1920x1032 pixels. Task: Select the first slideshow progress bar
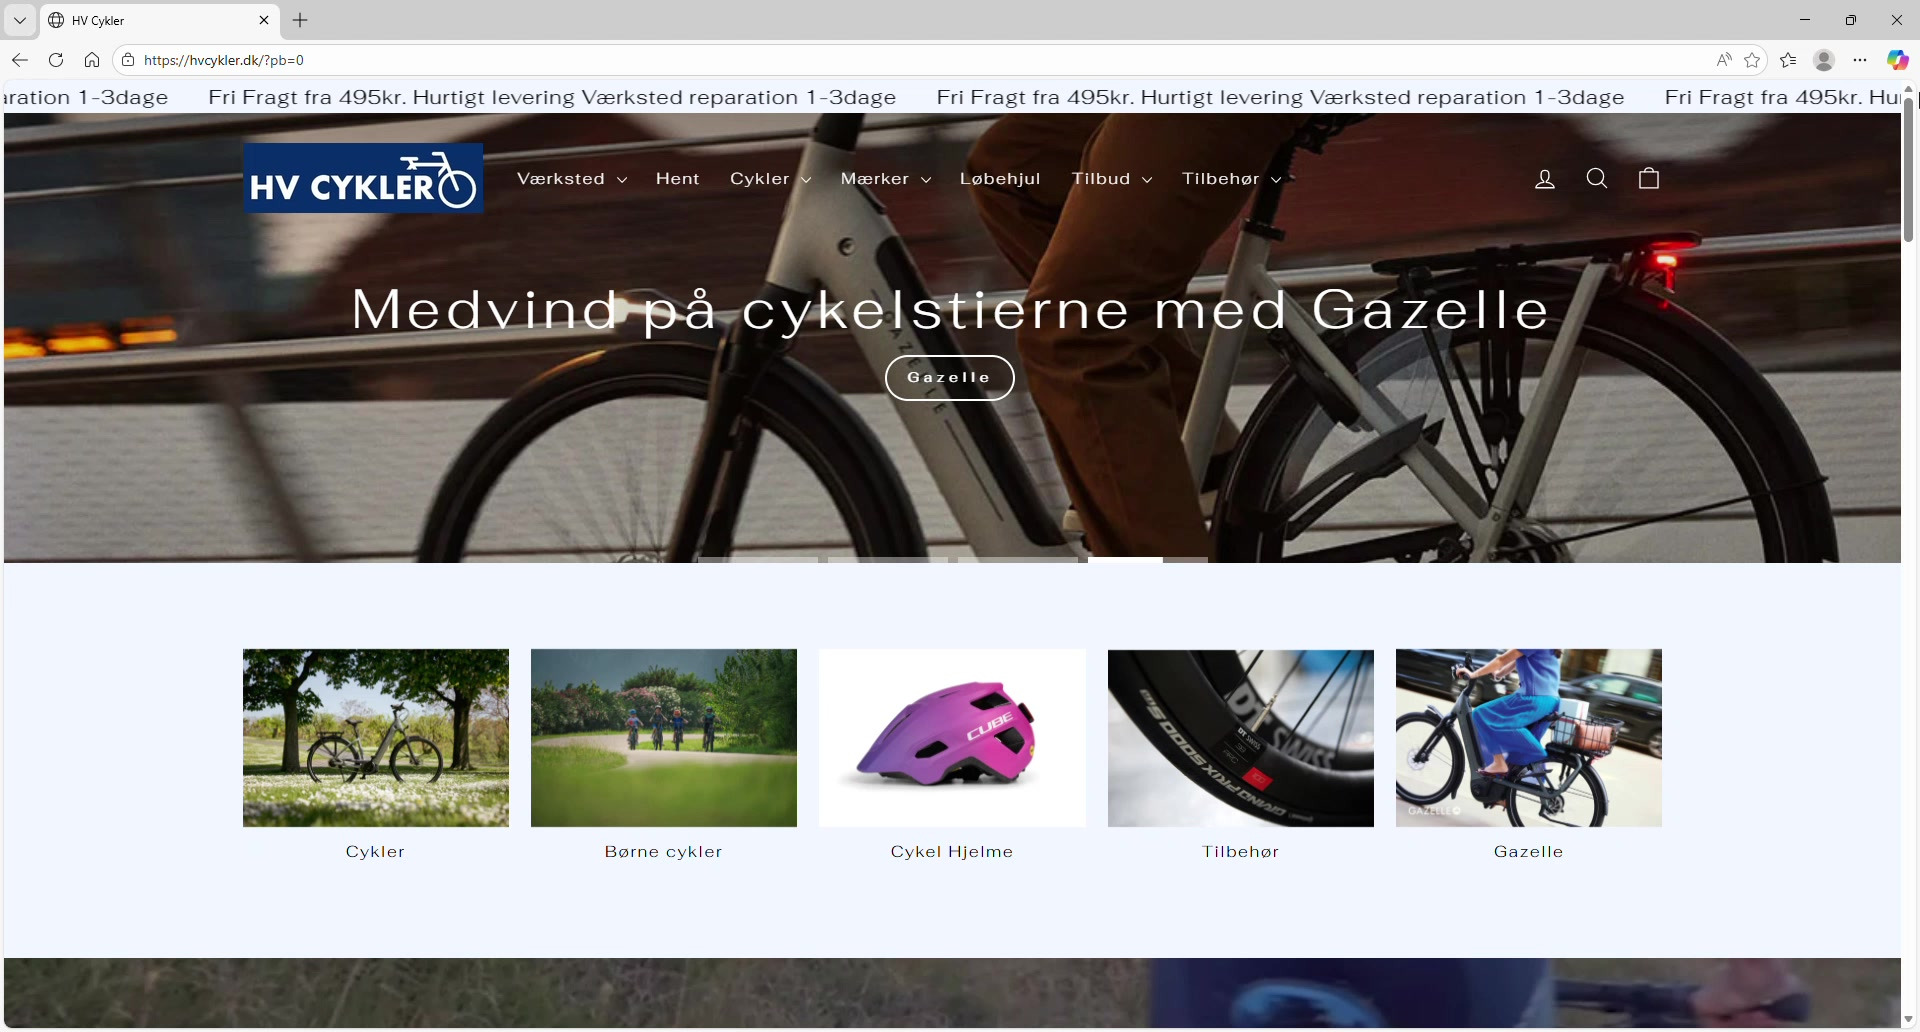point(757,559)
